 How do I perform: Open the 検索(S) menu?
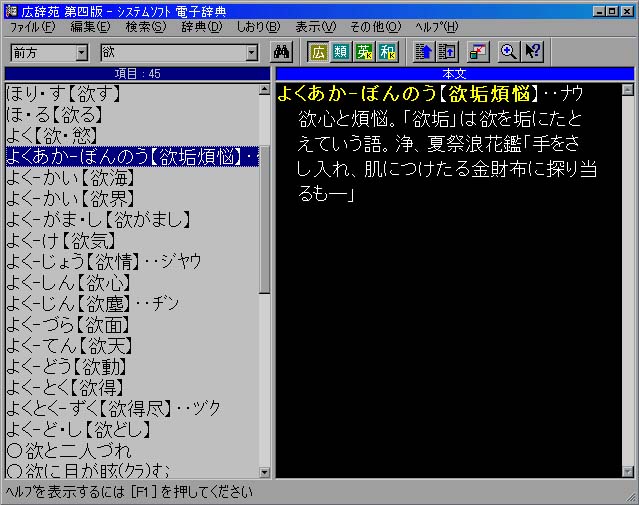(x=146, y=26)
